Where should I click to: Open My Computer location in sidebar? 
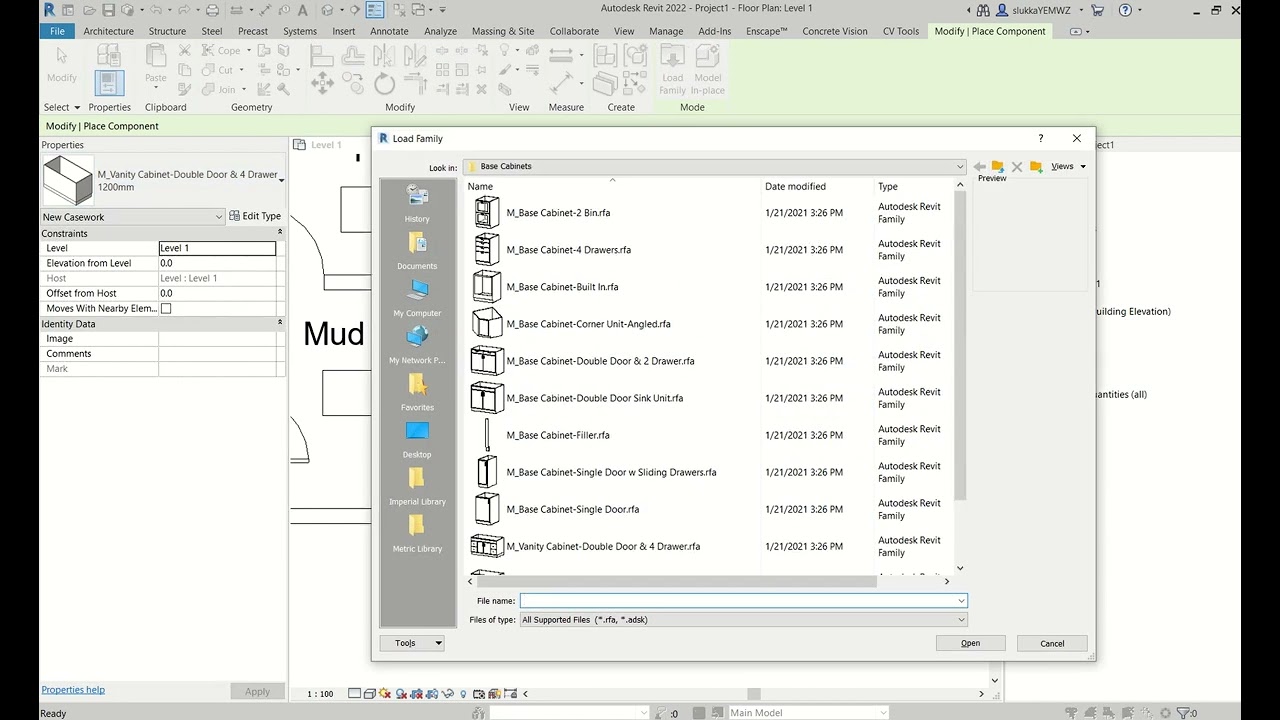(x=417, y=298)
